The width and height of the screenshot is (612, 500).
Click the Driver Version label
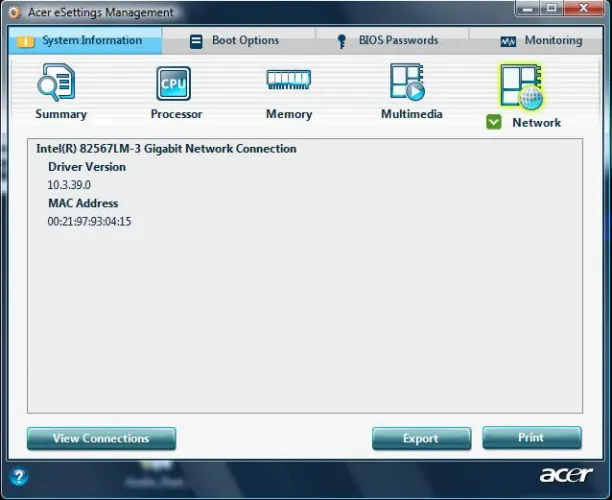pos(87,167)
